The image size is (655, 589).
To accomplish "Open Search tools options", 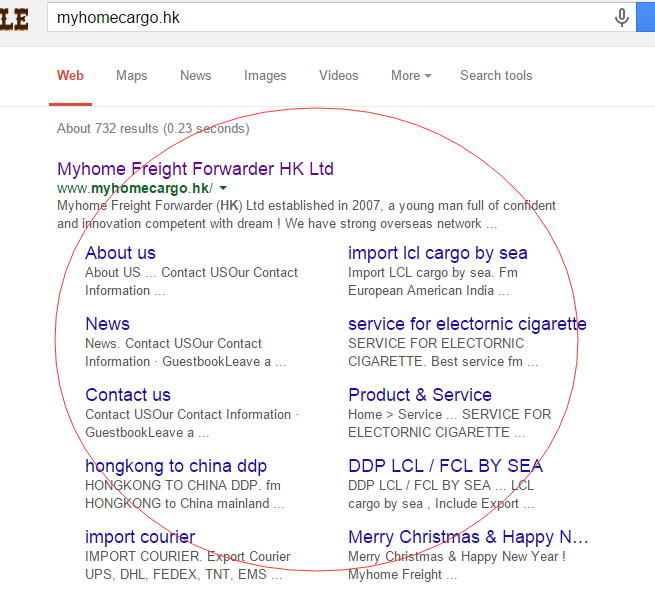I will pyautogui.click(x=496, y=76).
